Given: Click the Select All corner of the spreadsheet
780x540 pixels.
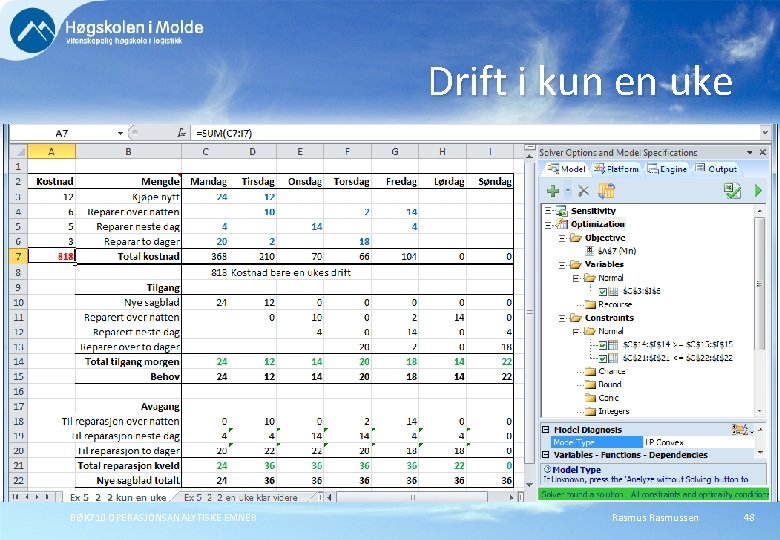Looking at the screenshot, I should [18, 152].
